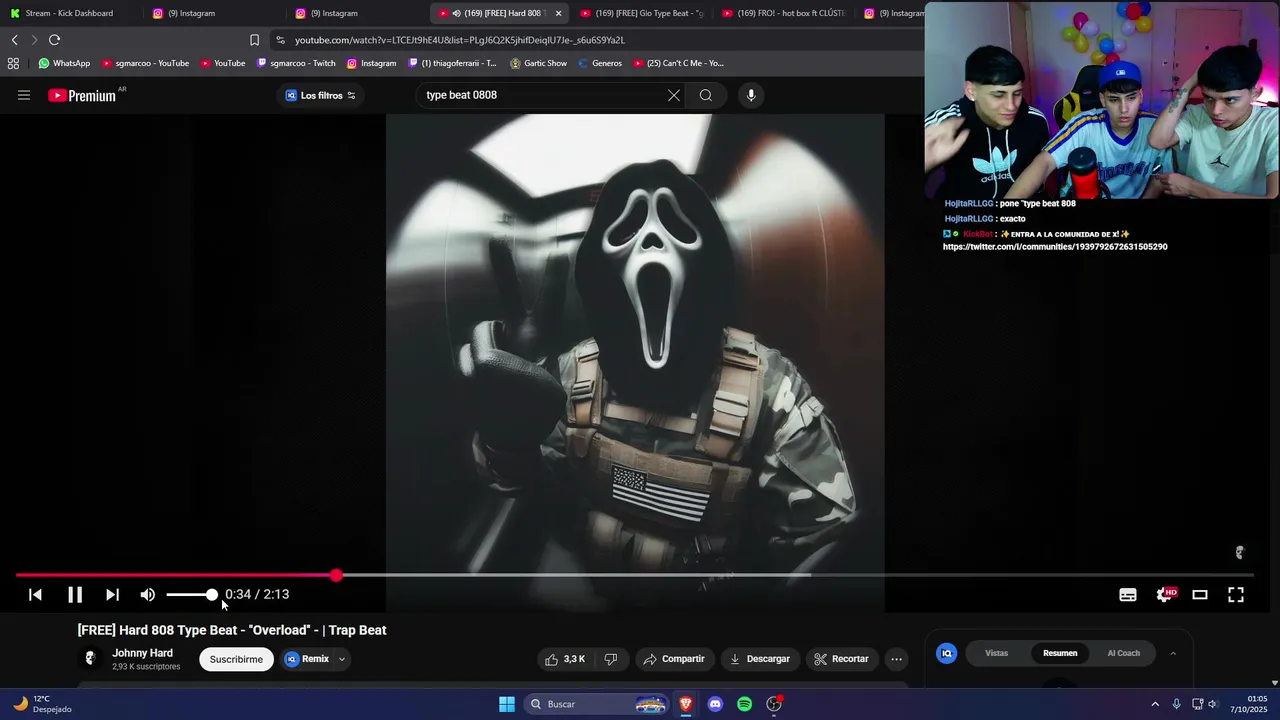Start voice search with the microphone
This screenshot has width=1280, height=720.
[x=751, y=95]
